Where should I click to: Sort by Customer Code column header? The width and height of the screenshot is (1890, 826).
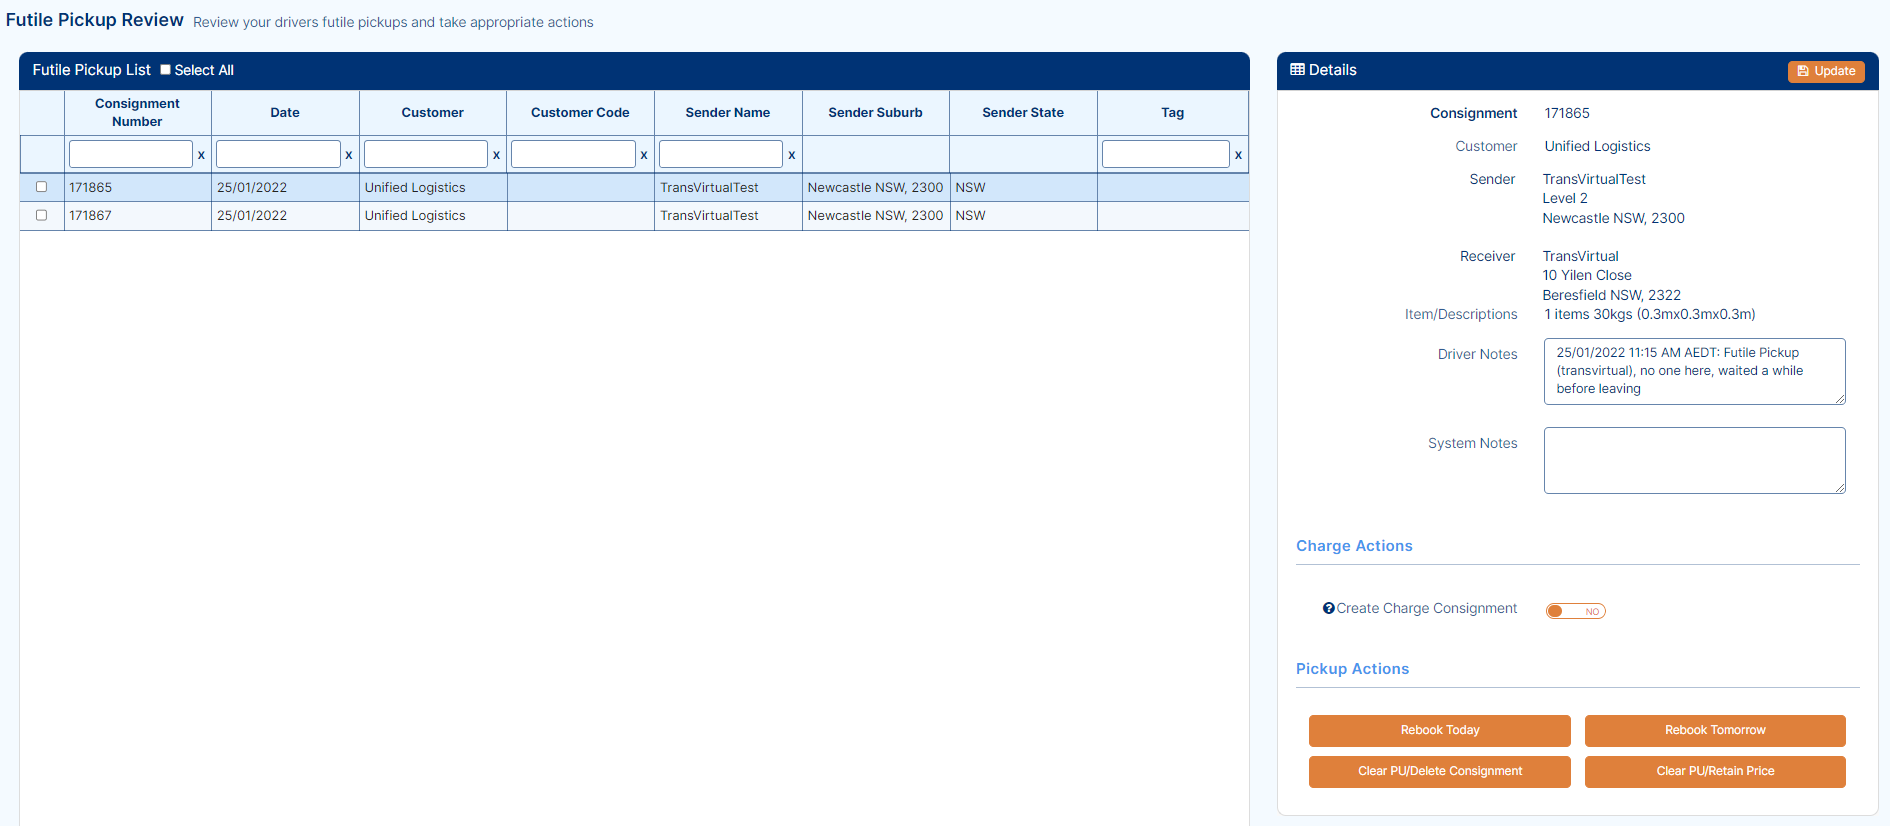click(580, 112)
